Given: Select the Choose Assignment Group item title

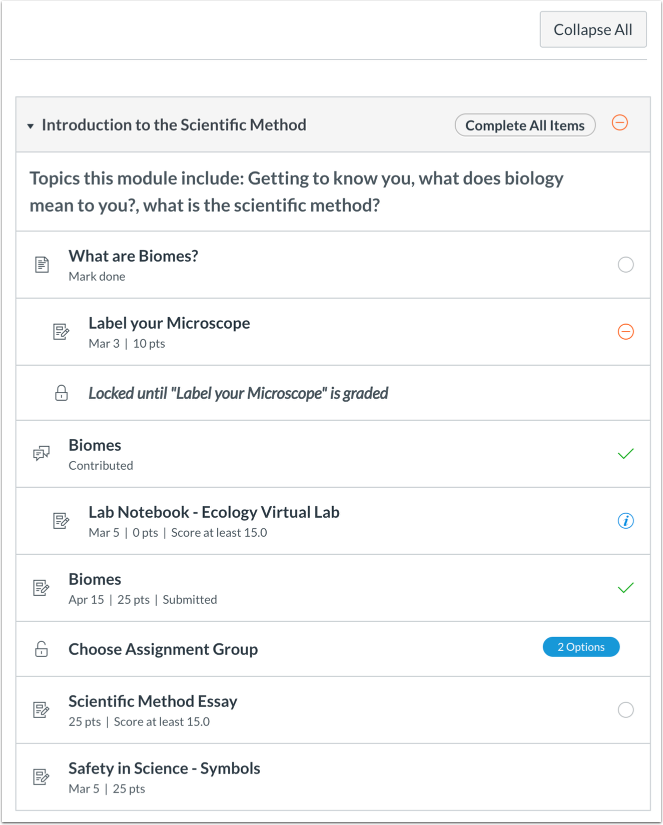Looking at the screenshot, I should coord(162,648).
